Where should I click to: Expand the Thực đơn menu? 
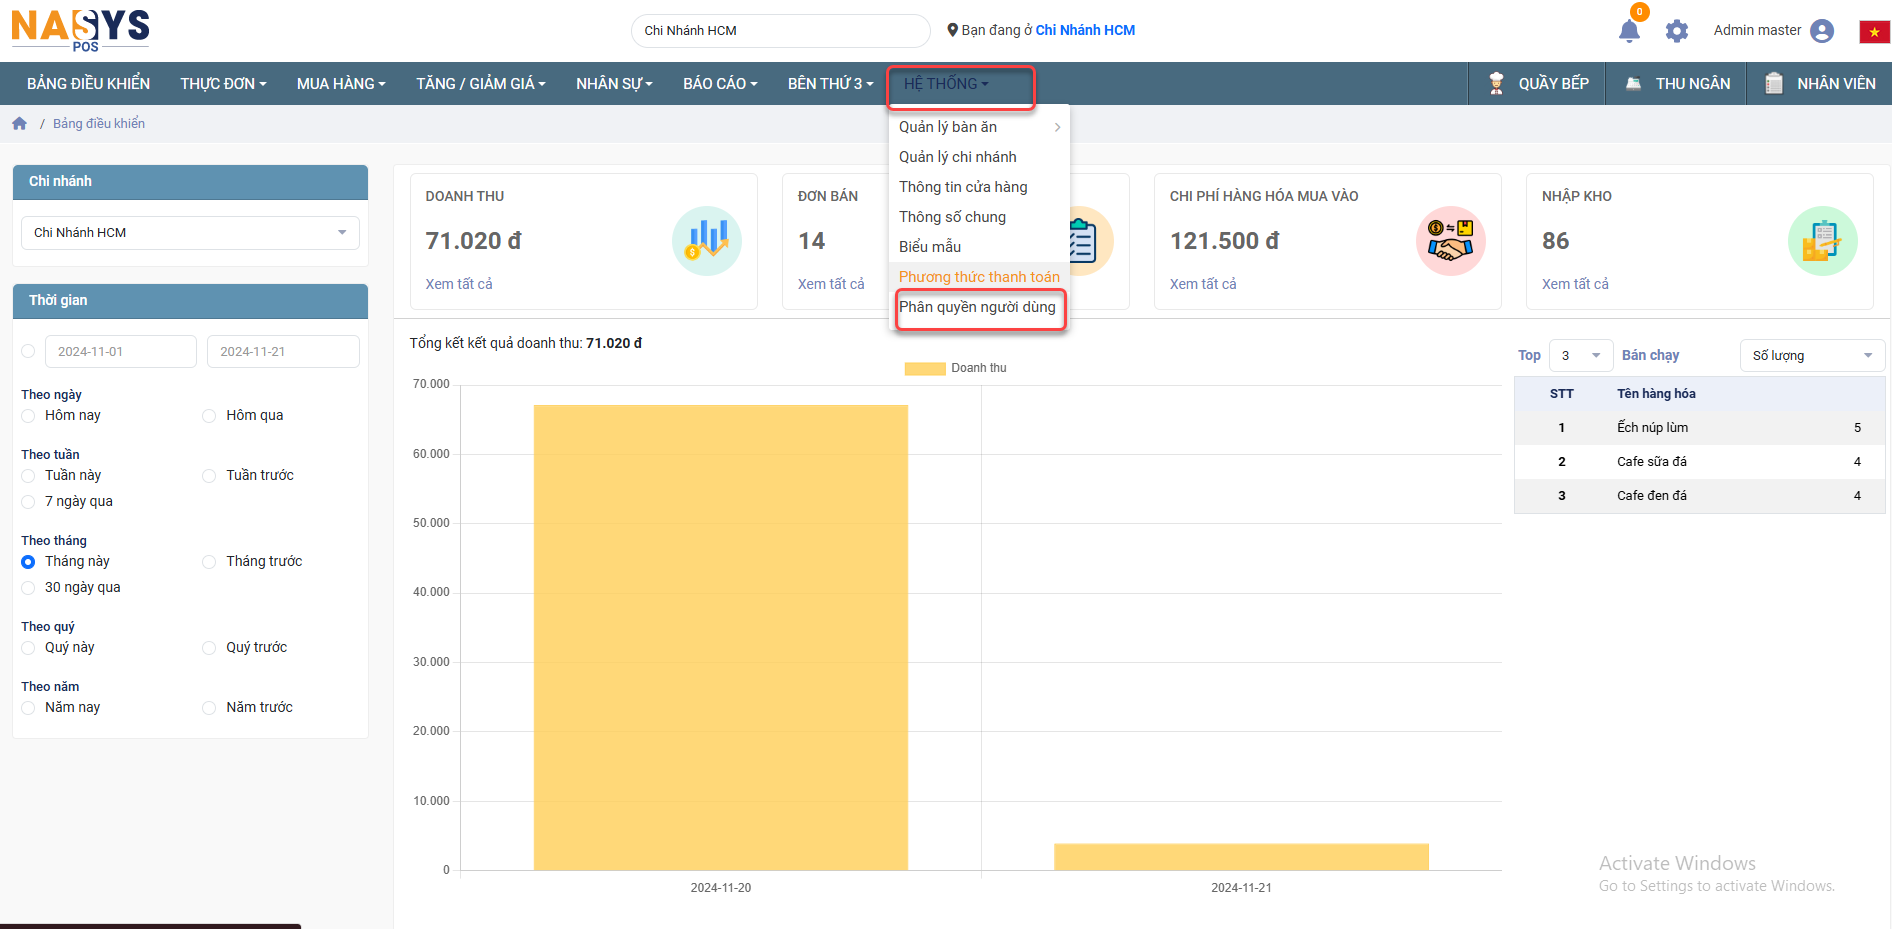coord(223,84)
